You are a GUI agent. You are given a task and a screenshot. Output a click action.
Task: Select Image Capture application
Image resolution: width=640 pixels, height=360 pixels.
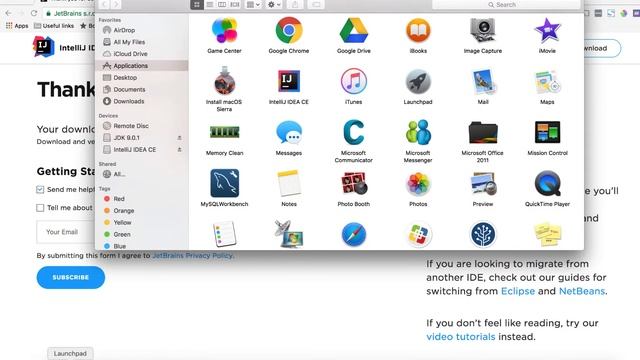tap(483, 31)
